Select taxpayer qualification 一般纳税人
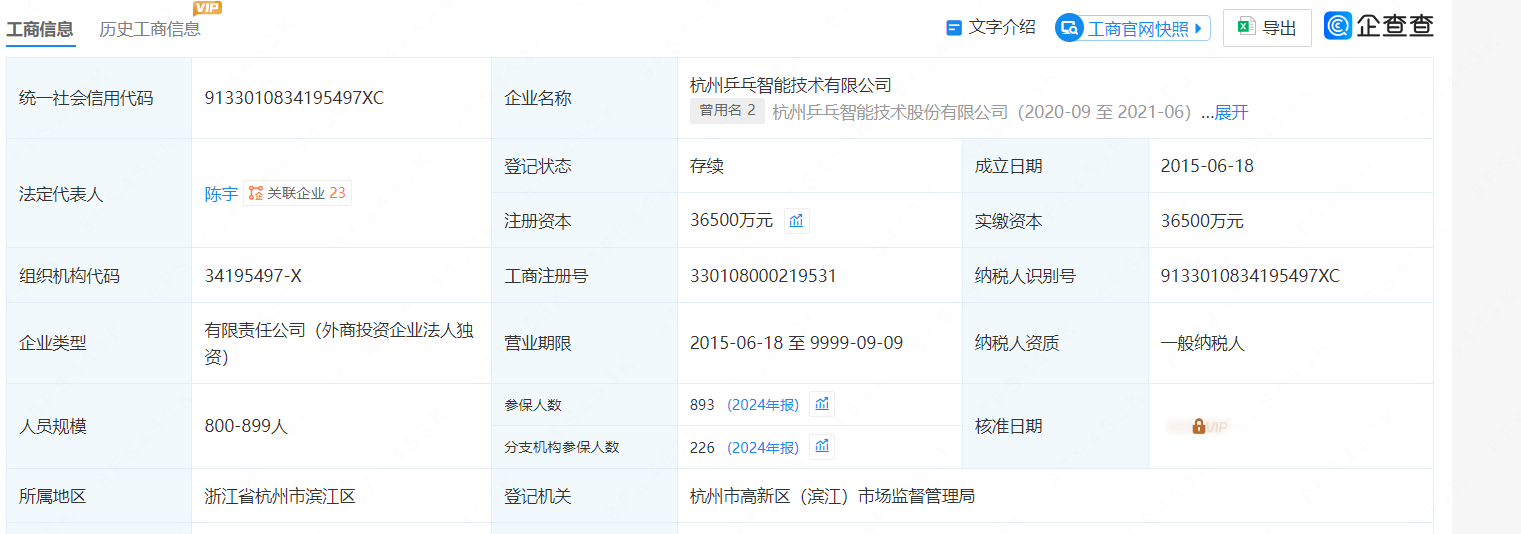The height and width of the screenshot is (534, 1521). [1202, 343]
